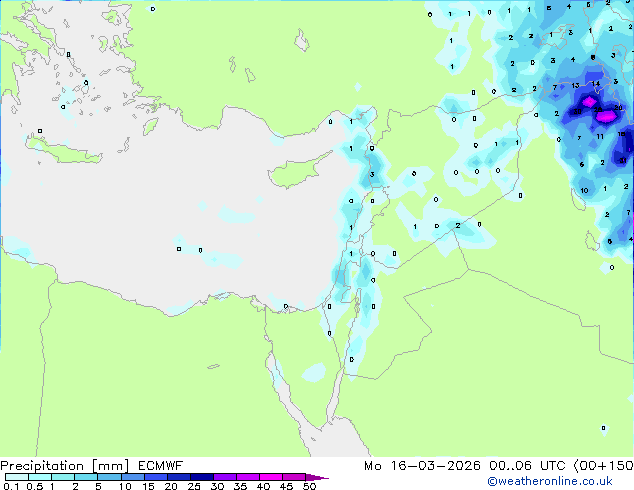Click the 'Precipitation' title text
Screen dimensions: 634x490
coord(42,466)
